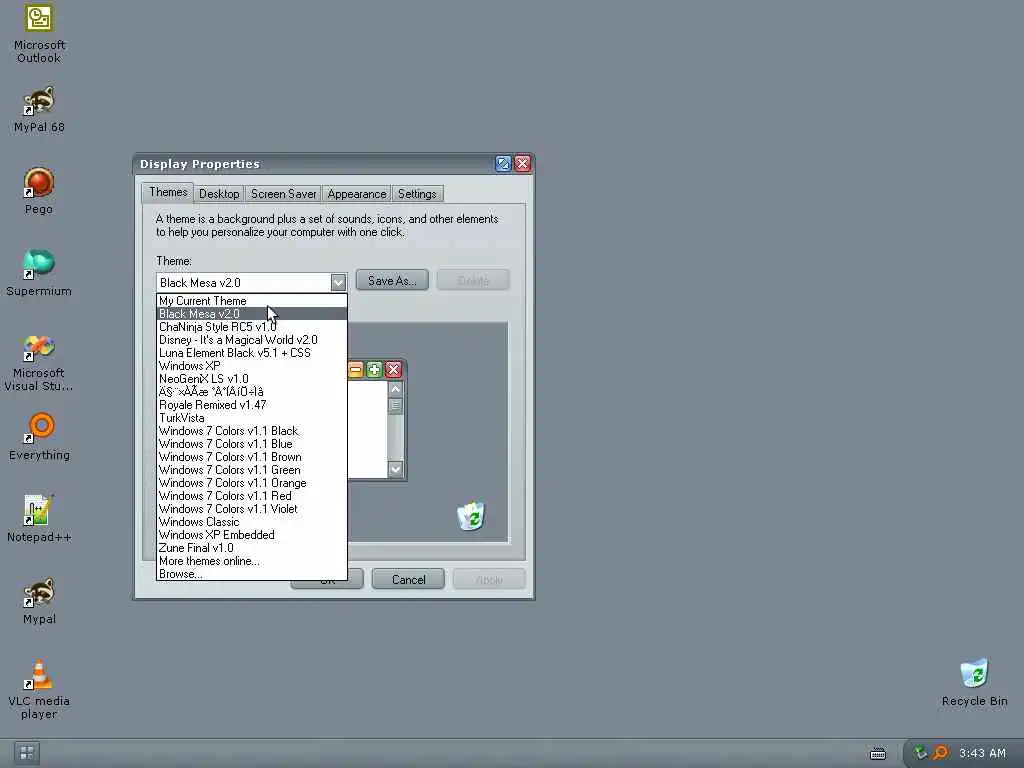Pick Windows 7 Colors v1.1 Orange
The height and width of the screenshot is (768, 1024).
click(x=252, y=483)
